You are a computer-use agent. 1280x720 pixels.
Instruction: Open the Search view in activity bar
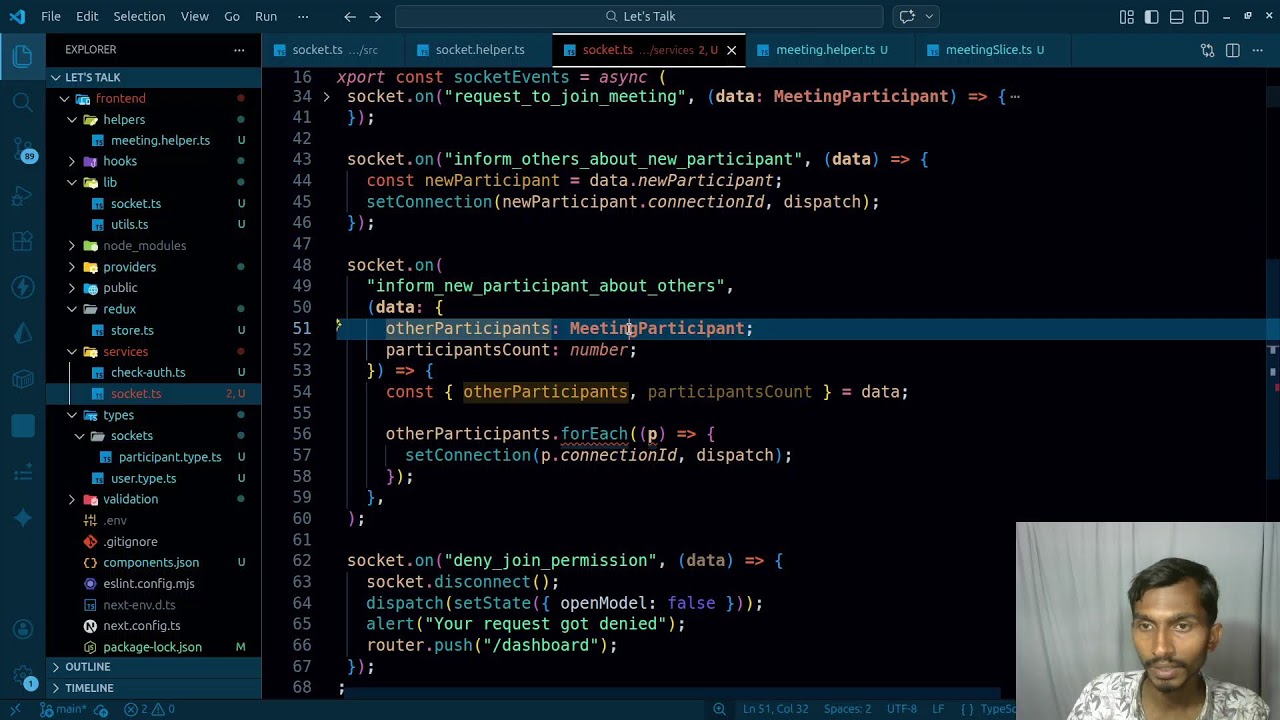[22, 103]
